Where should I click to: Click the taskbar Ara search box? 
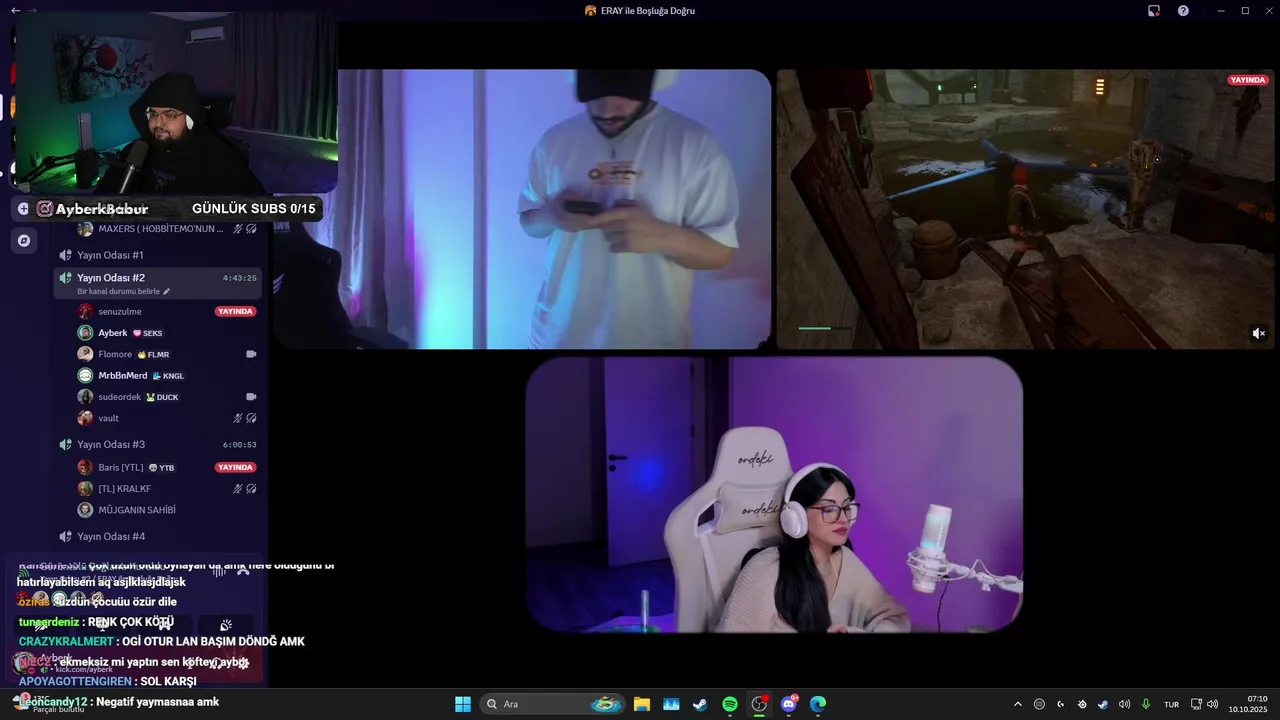coord(553,704)
